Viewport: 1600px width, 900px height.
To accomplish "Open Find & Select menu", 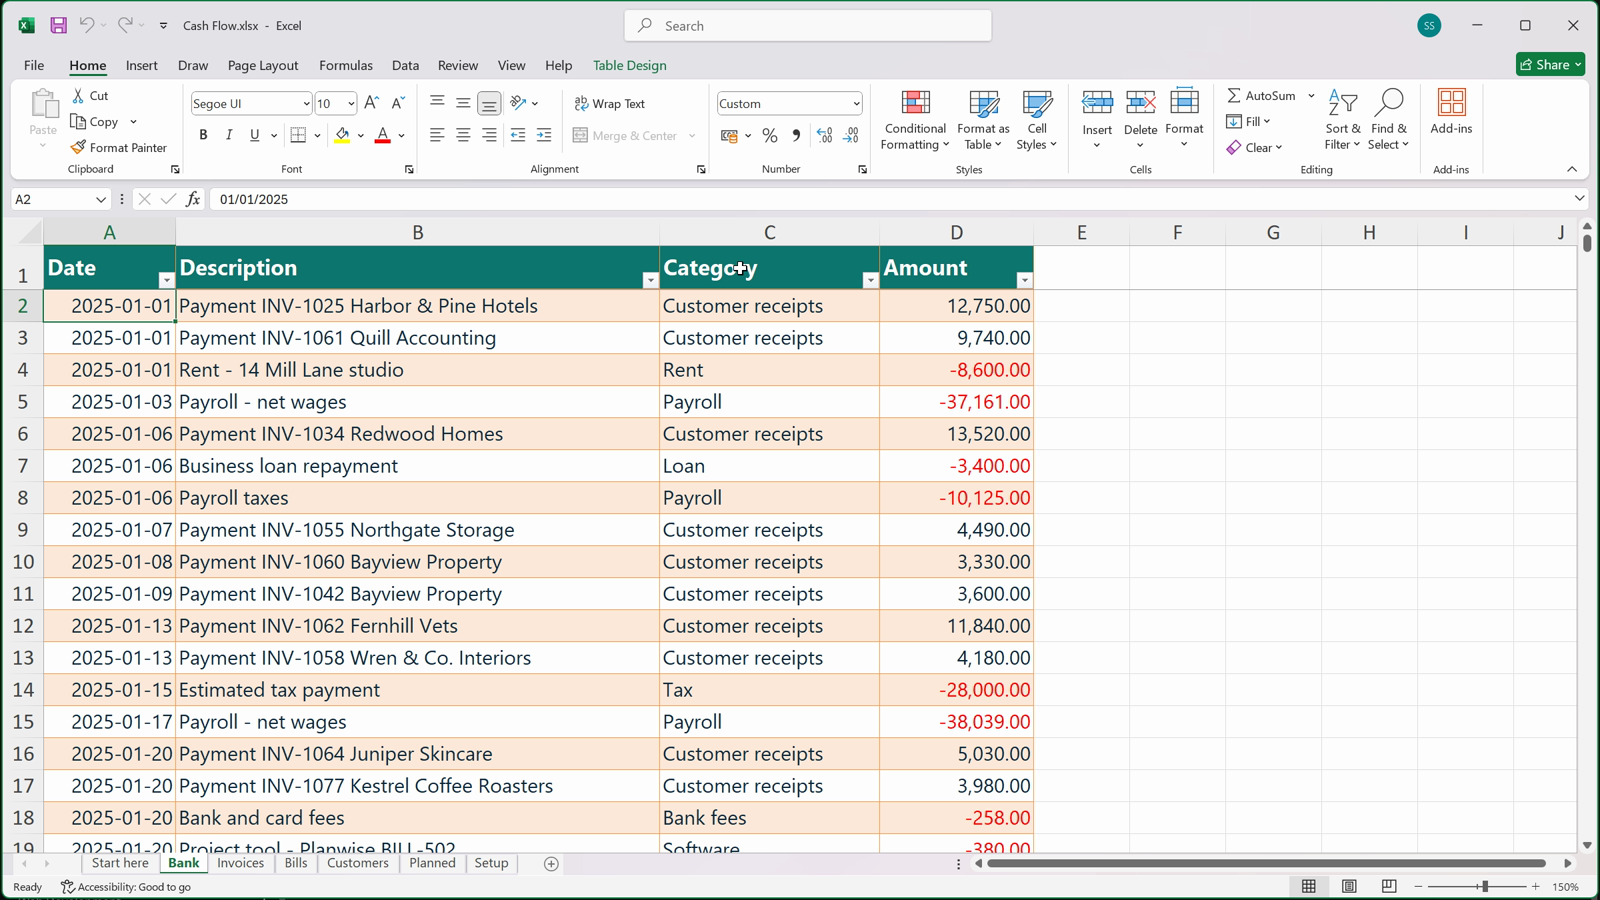I will click(1389, 120).
